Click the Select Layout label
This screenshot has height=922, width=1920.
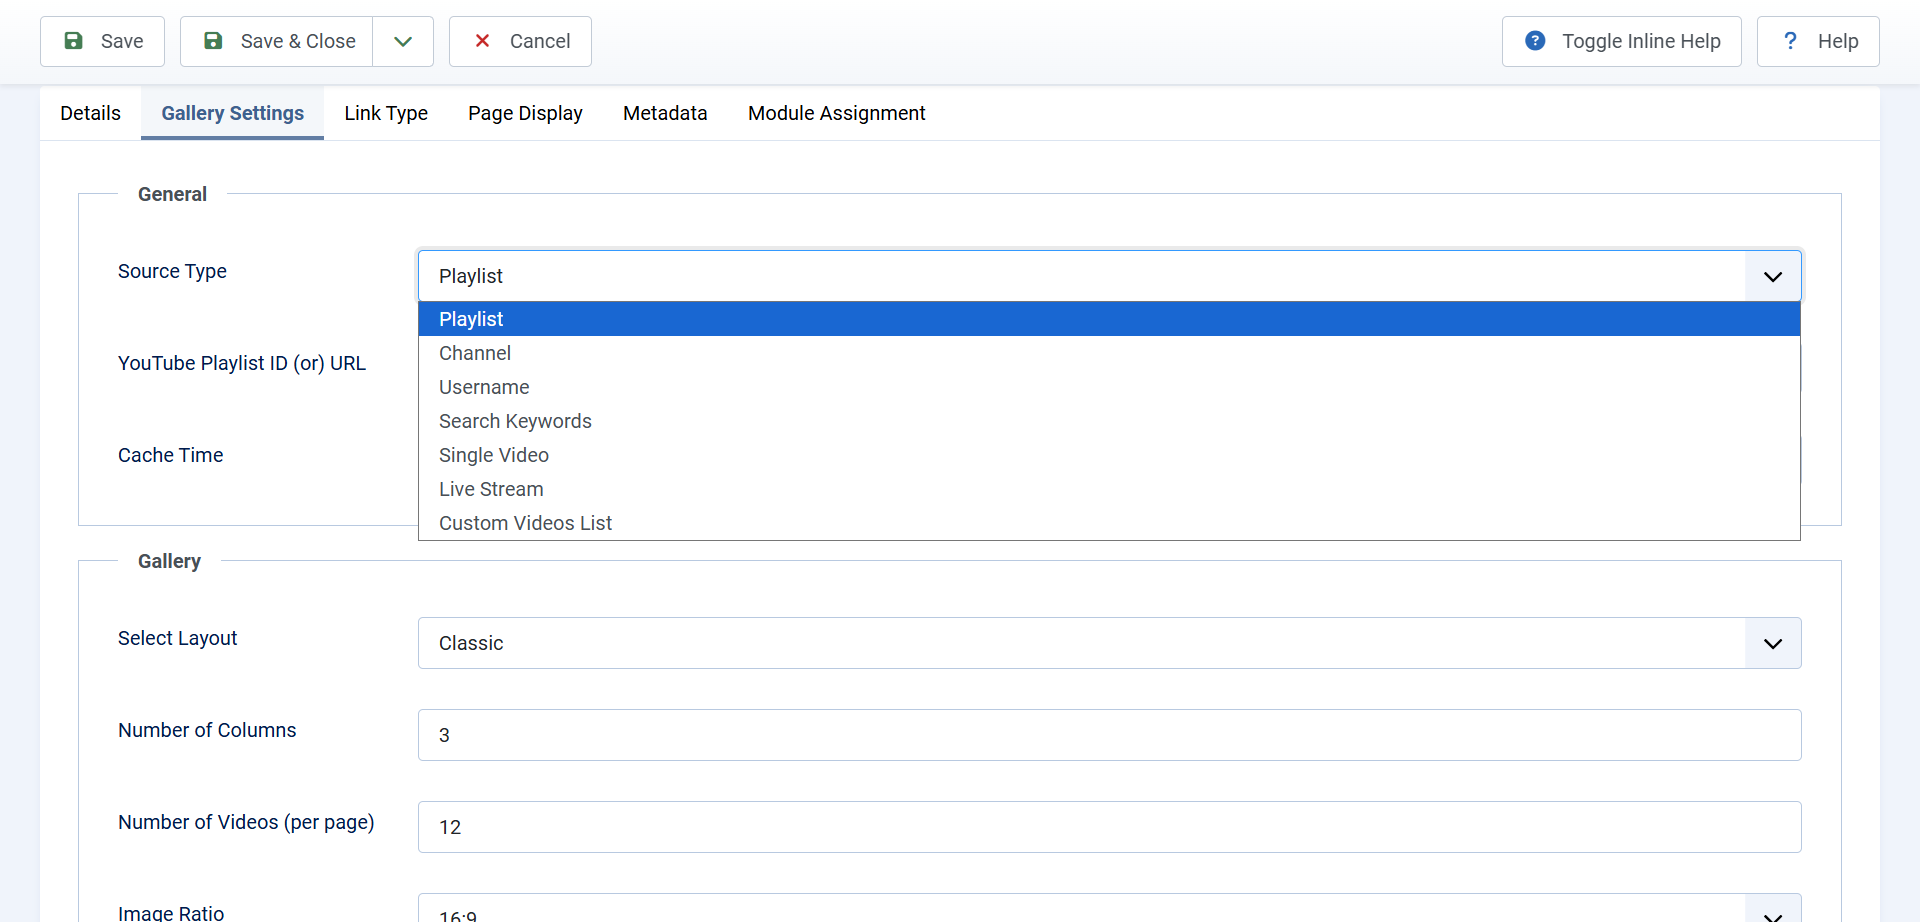click(177, 638)
